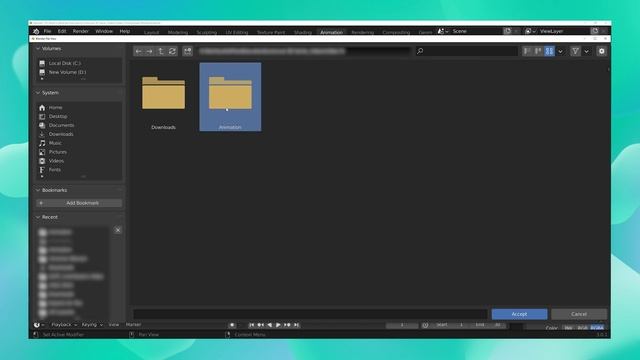This screenshot has width=640, height=360.
Task: Open the Edit menu
Action: coord(62,31)
